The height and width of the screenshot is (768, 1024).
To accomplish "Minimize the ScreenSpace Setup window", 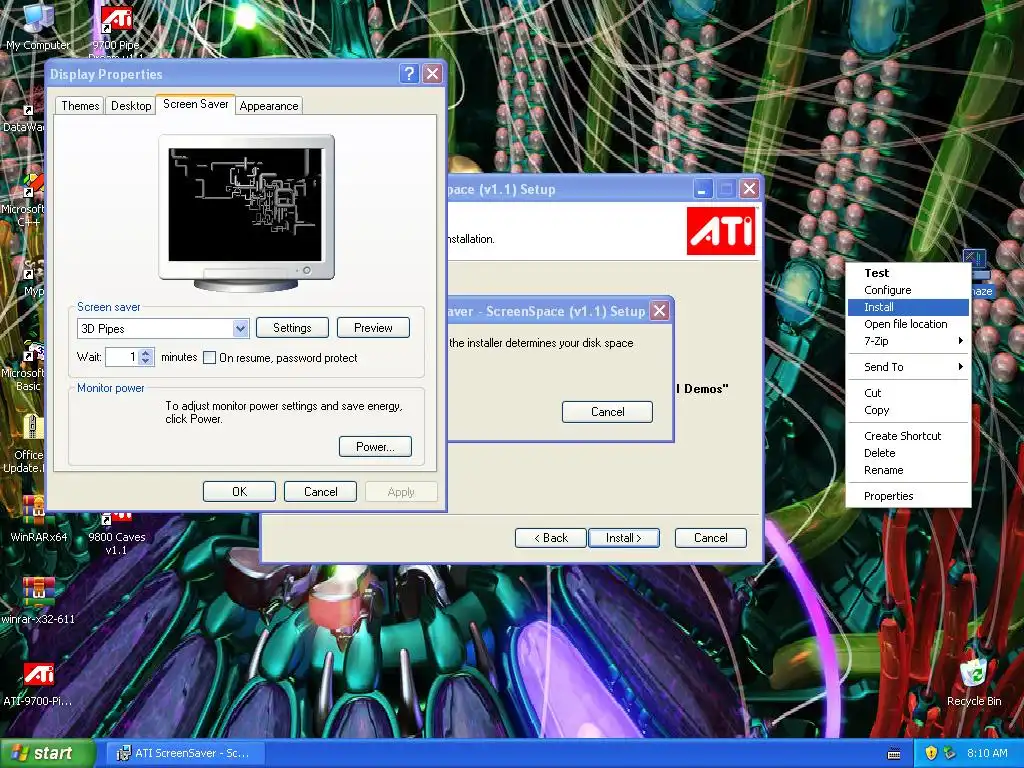I will point(702,189).
